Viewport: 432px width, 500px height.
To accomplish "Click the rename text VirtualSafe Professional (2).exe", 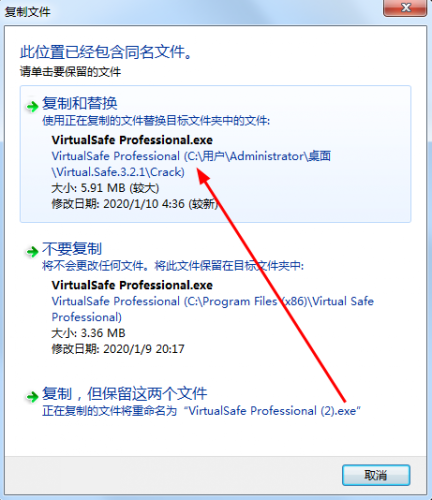I will [x=272, y=411].
